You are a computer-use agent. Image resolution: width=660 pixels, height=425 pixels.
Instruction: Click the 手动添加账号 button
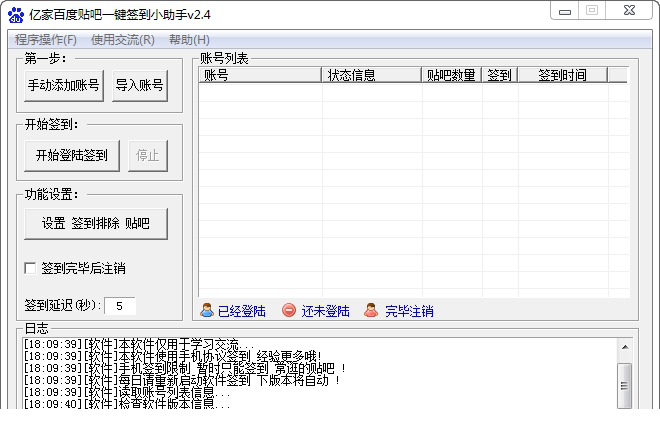pos(64,86)
